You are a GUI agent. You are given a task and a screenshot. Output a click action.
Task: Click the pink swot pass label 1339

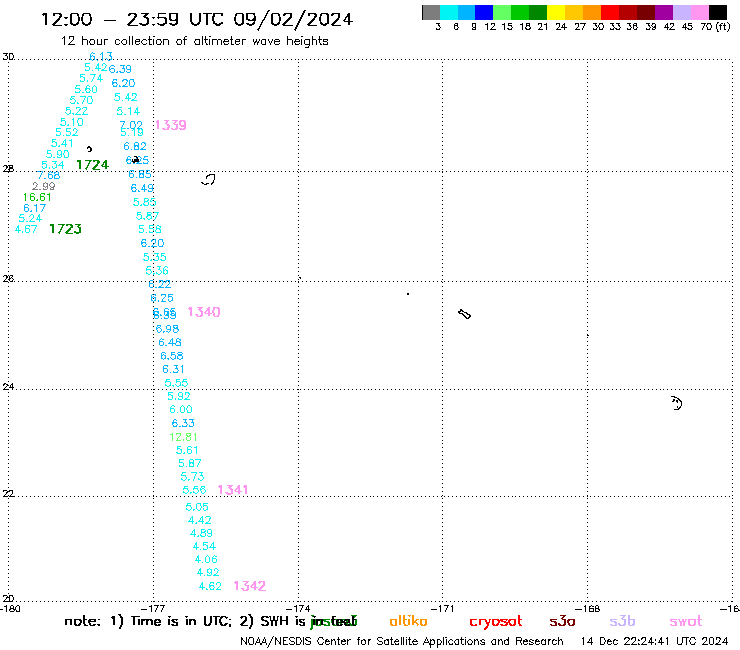click(171, 125)
